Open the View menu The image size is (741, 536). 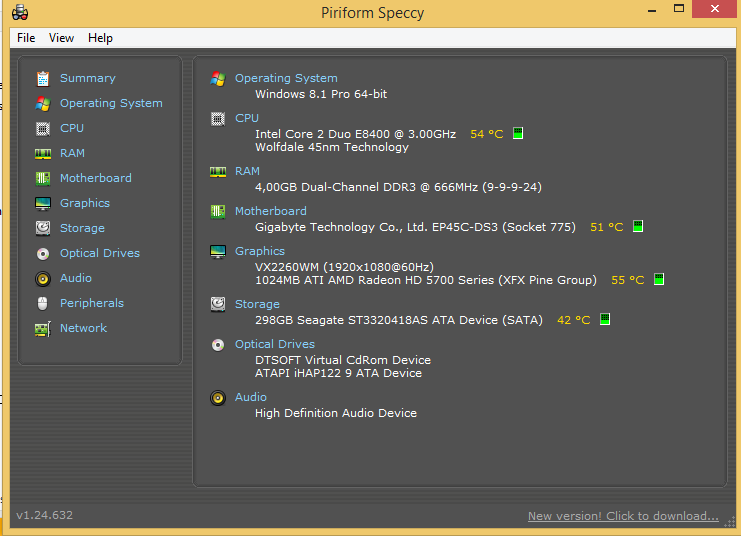coord(61,38)
